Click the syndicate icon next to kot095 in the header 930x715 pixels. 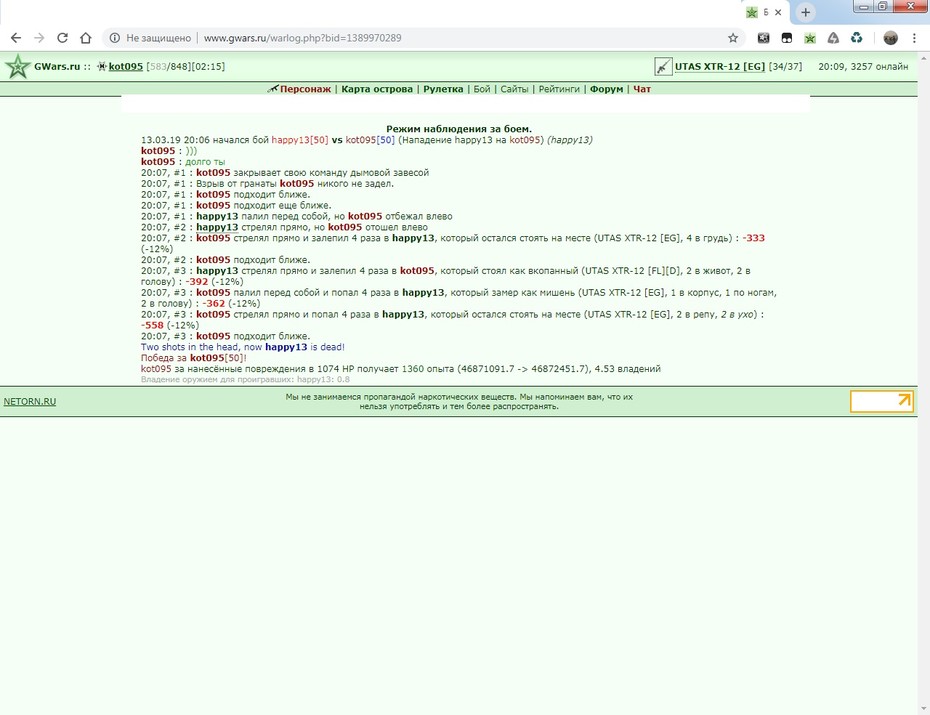click(x=101, y=66)
